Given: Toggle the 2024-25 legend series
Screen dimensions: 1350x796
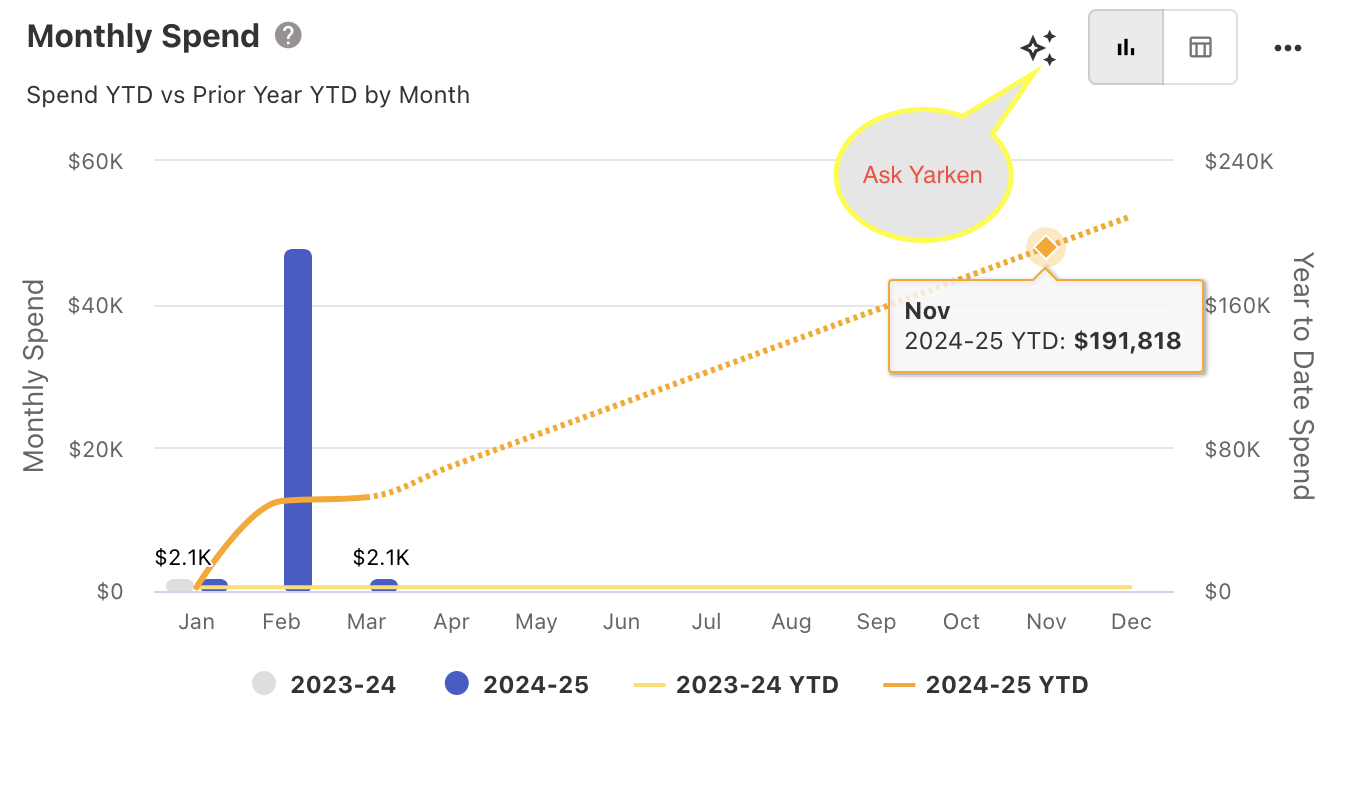Looking at the screenshot, I should pos(516,685).
